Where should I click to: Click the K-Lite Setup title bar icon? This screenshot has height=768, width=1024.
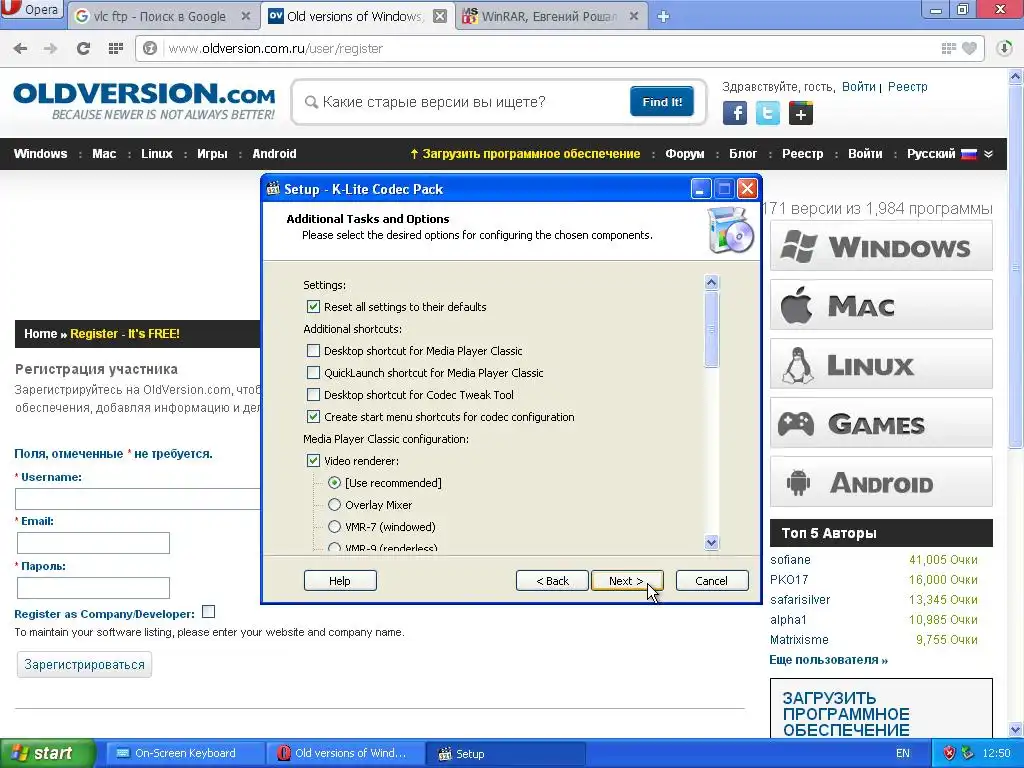tap(273, 189)
